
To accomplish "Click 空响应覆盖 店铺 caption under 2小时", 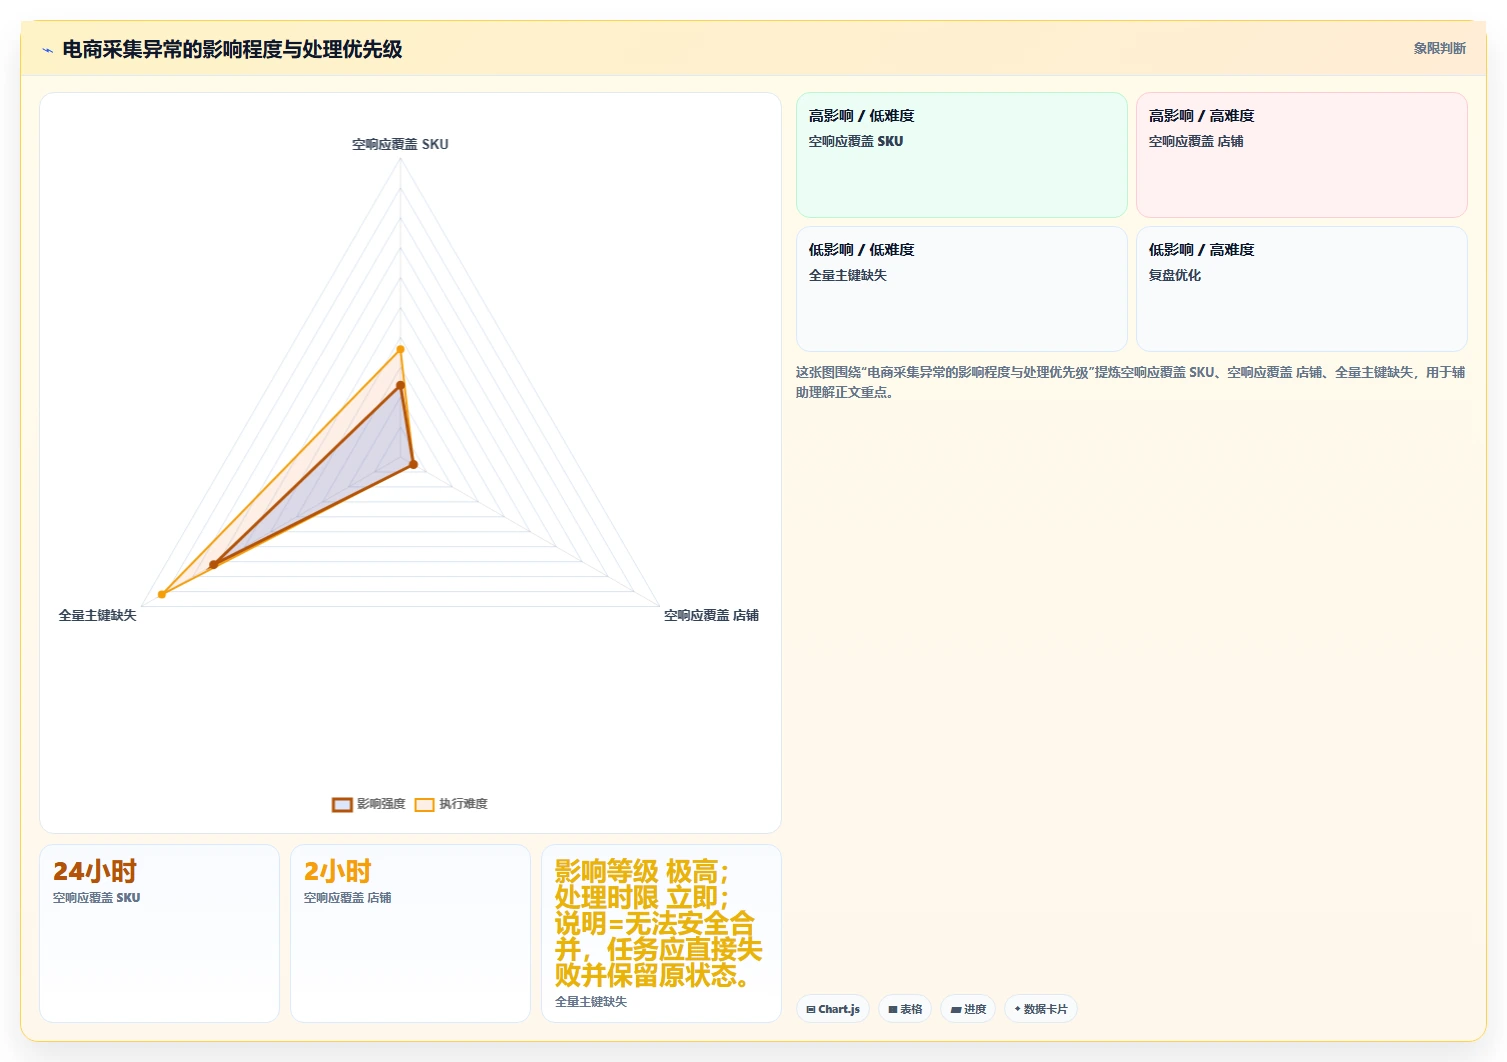I will point(348,897).
